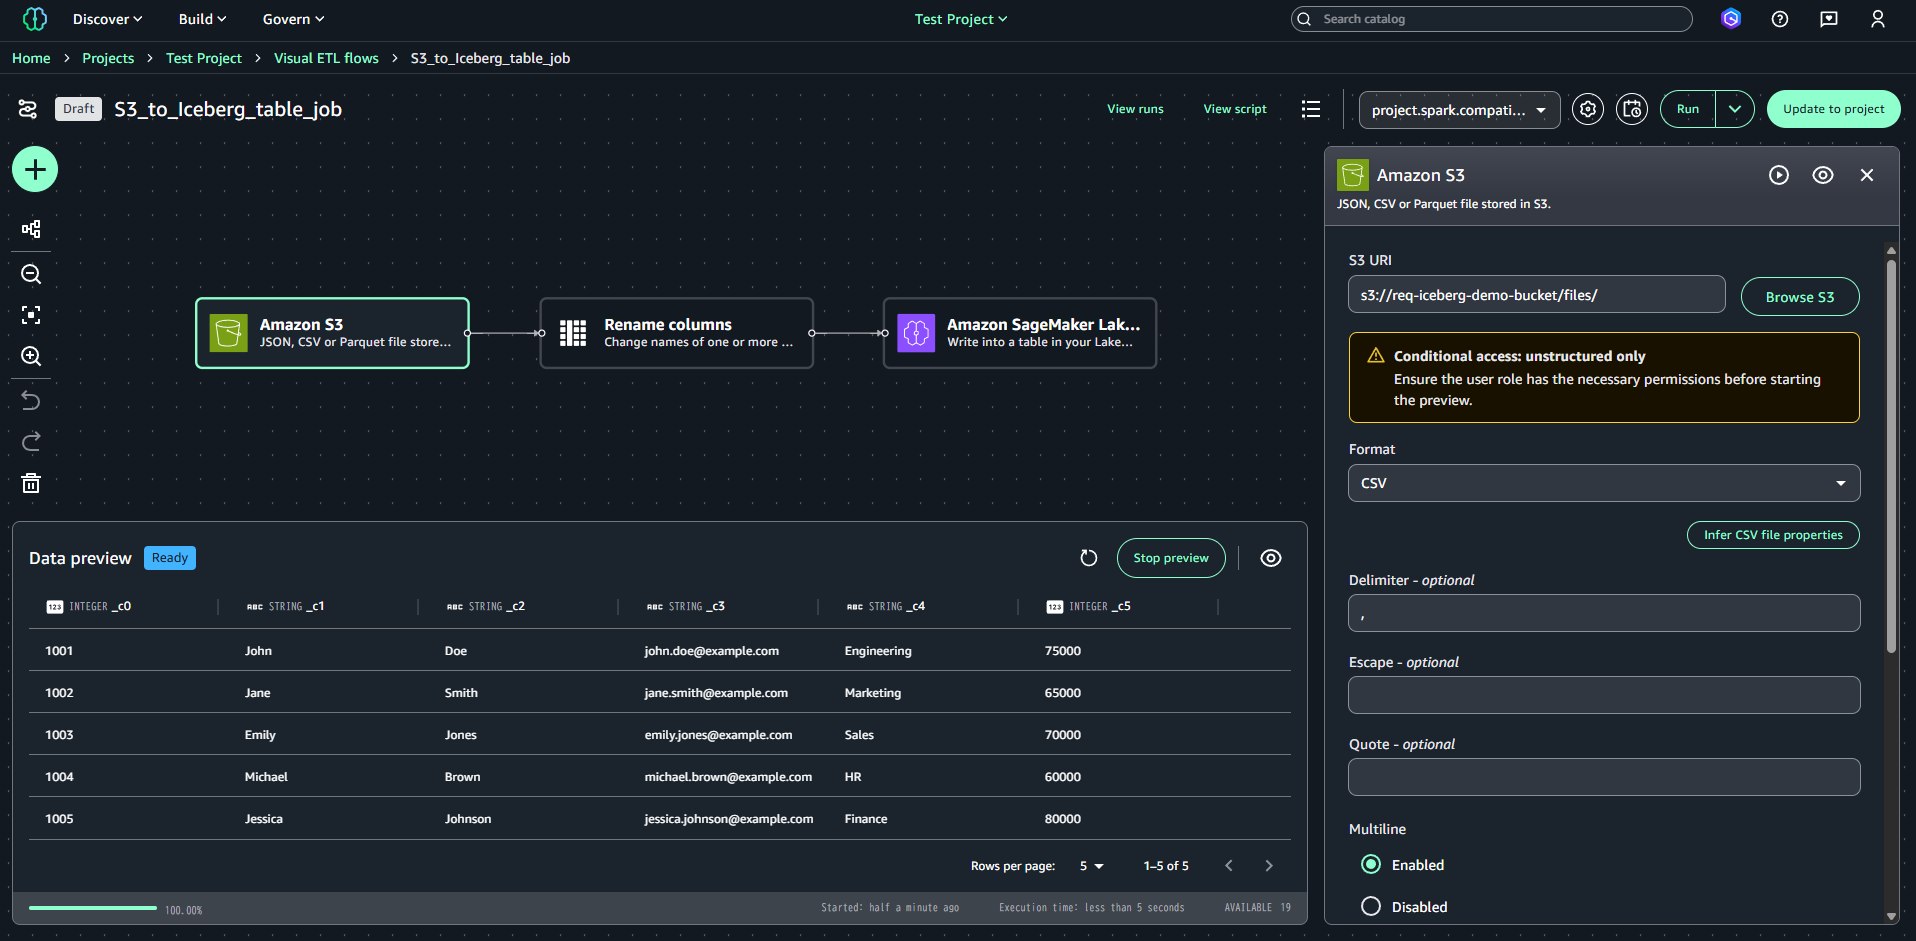Zoom in on the flow canvas
Screen dimensions: 1916x941
pyautogui.click(x=31, y=356)
